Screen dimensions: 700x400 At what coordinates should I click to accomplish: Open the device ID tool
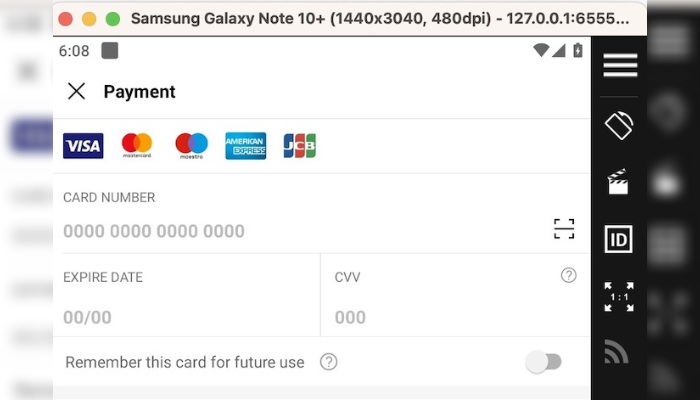pos(619,239)
